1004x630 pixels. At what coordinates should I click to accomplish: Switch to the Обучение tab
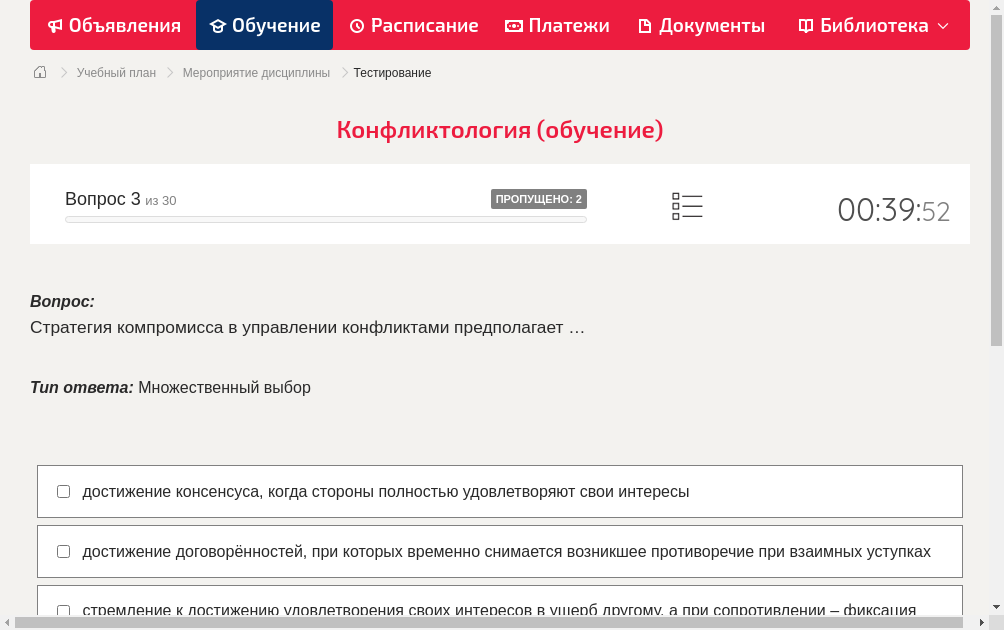coord(264,25)
